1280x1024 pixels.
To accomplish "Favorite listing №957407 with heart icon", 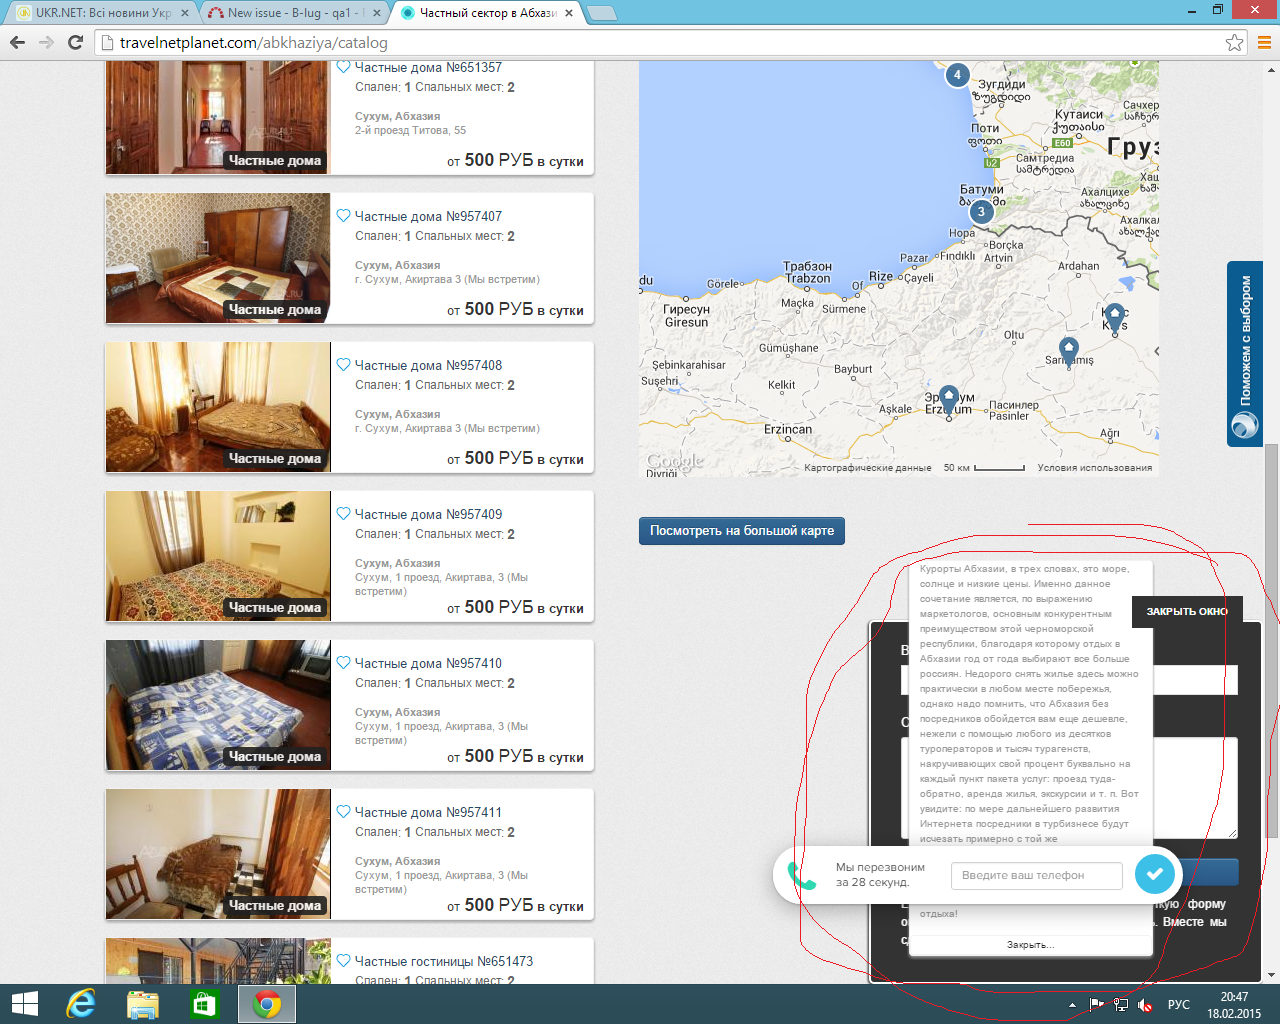I will 343,216.
